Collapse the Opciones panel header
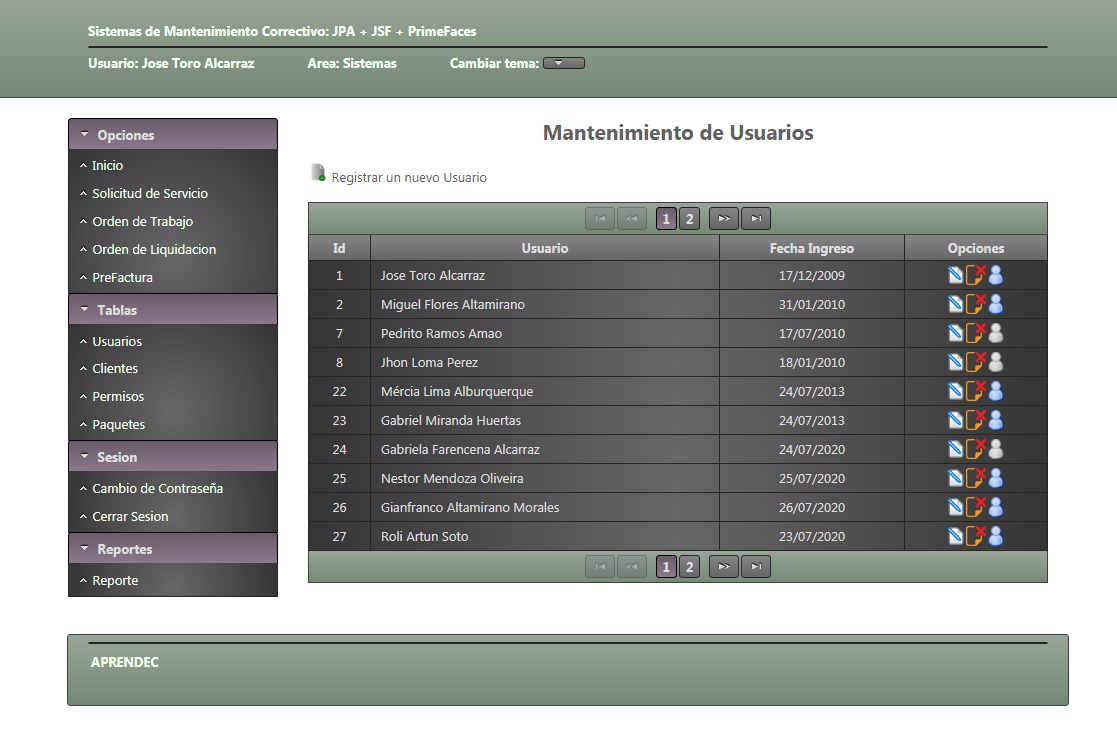The height and width of the screenshot is (732, 1117). point(173,135)
